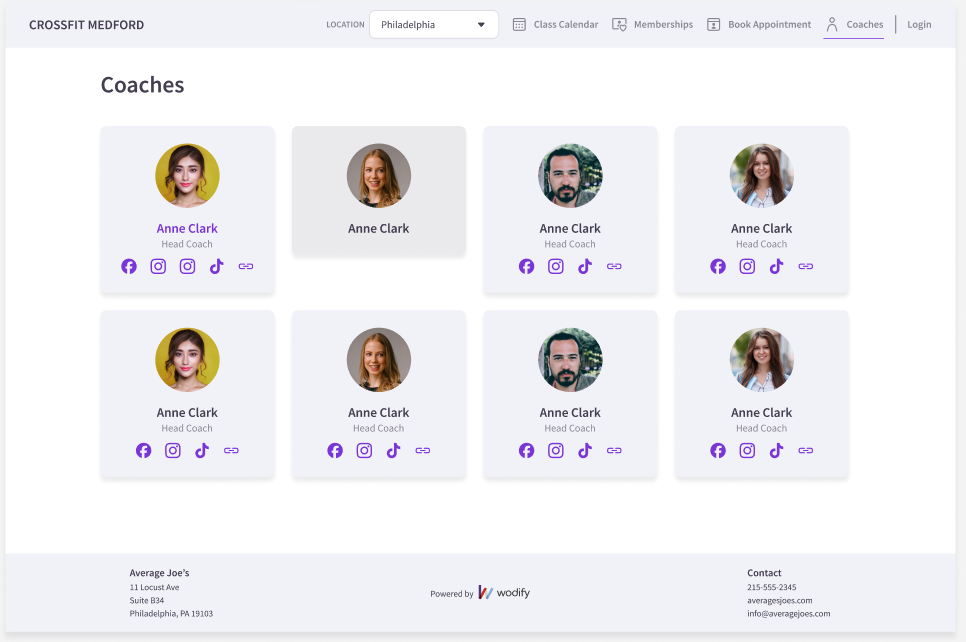Click the CROSSFIT MEDFORD site title

point(86,25)
